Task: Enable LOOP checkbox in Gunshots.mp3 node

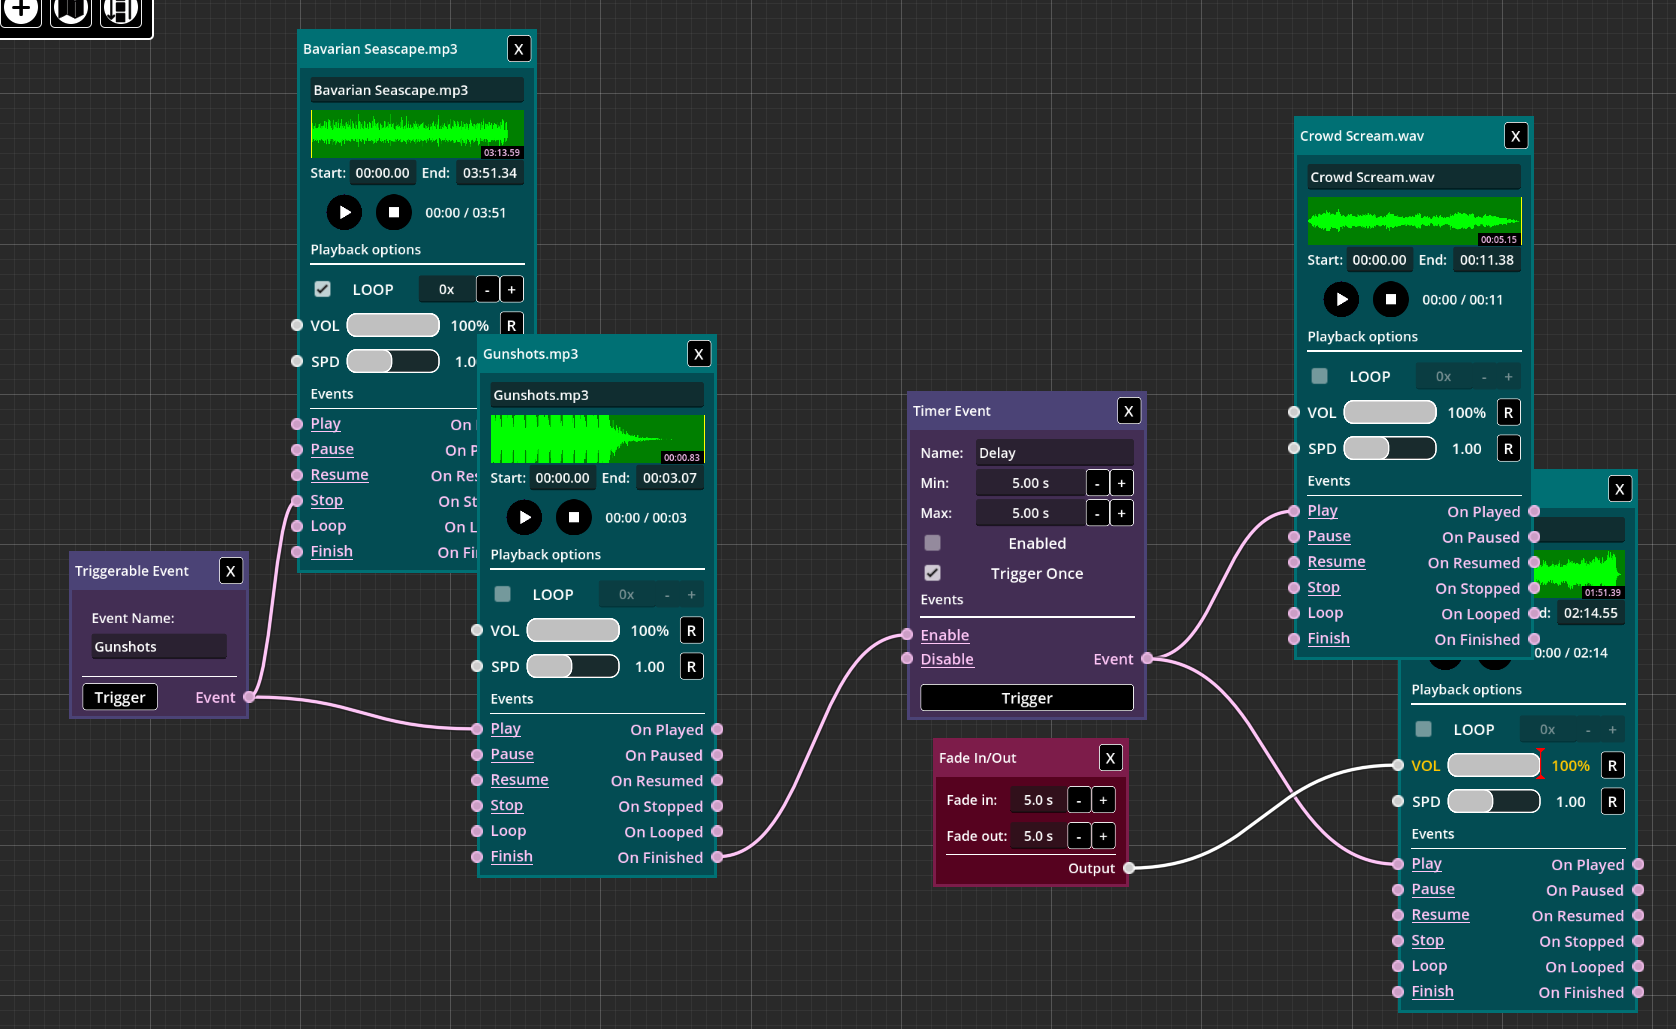Action: pyautogui.click(x=503, y=594)
